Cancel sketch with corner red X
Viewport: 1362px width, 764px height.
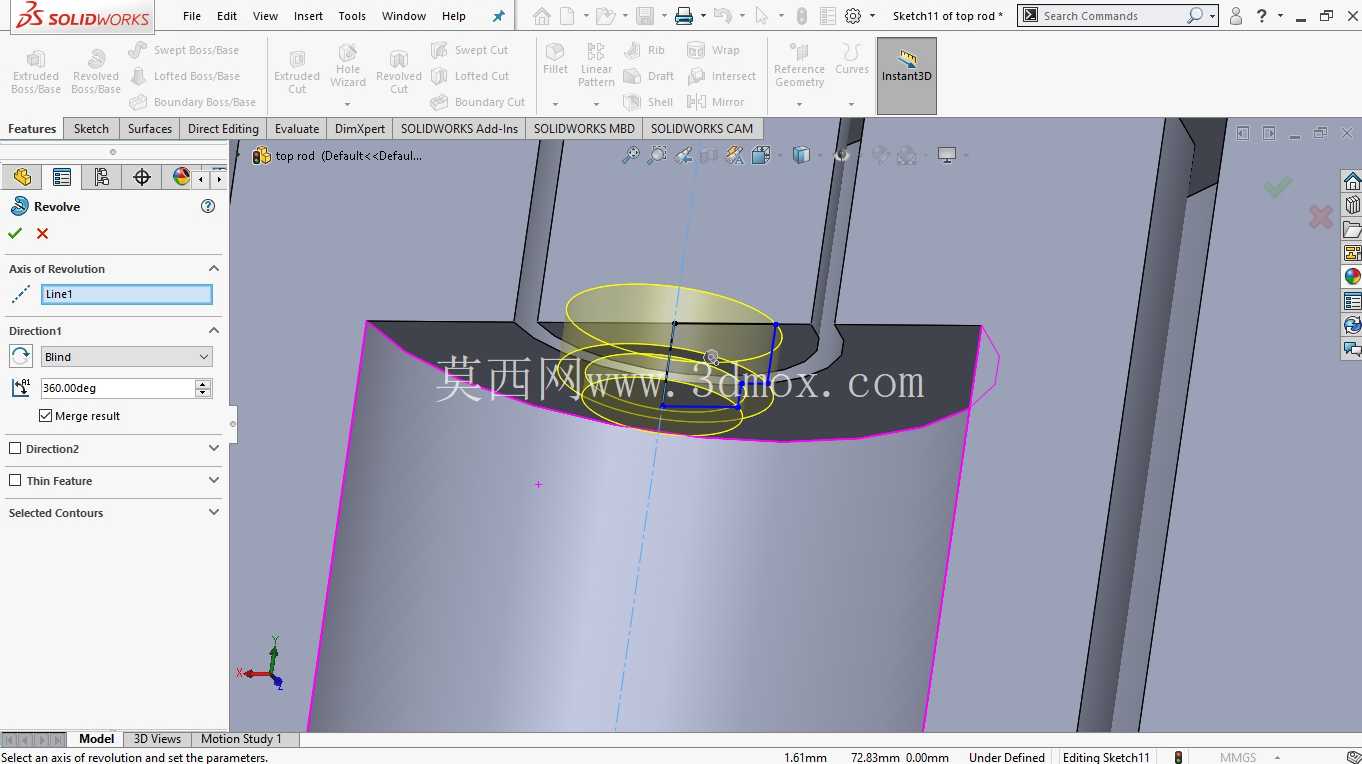(x=1321, y=216)
